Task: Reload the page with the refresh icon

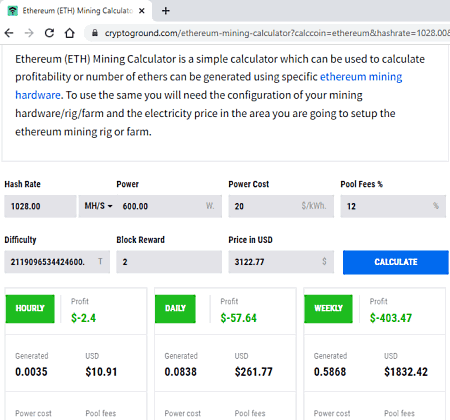Action: (x=49, y=33)
